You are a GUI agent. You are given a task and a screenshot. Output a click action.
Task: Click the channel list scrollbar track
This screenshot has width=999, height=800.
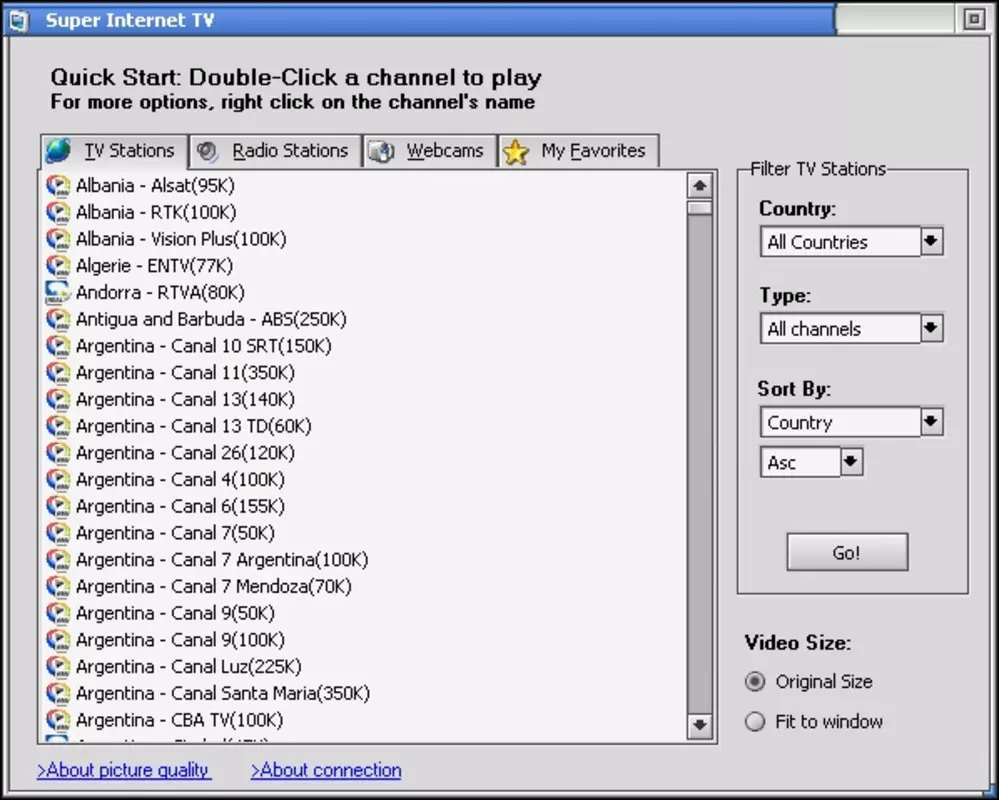(700, 465)
